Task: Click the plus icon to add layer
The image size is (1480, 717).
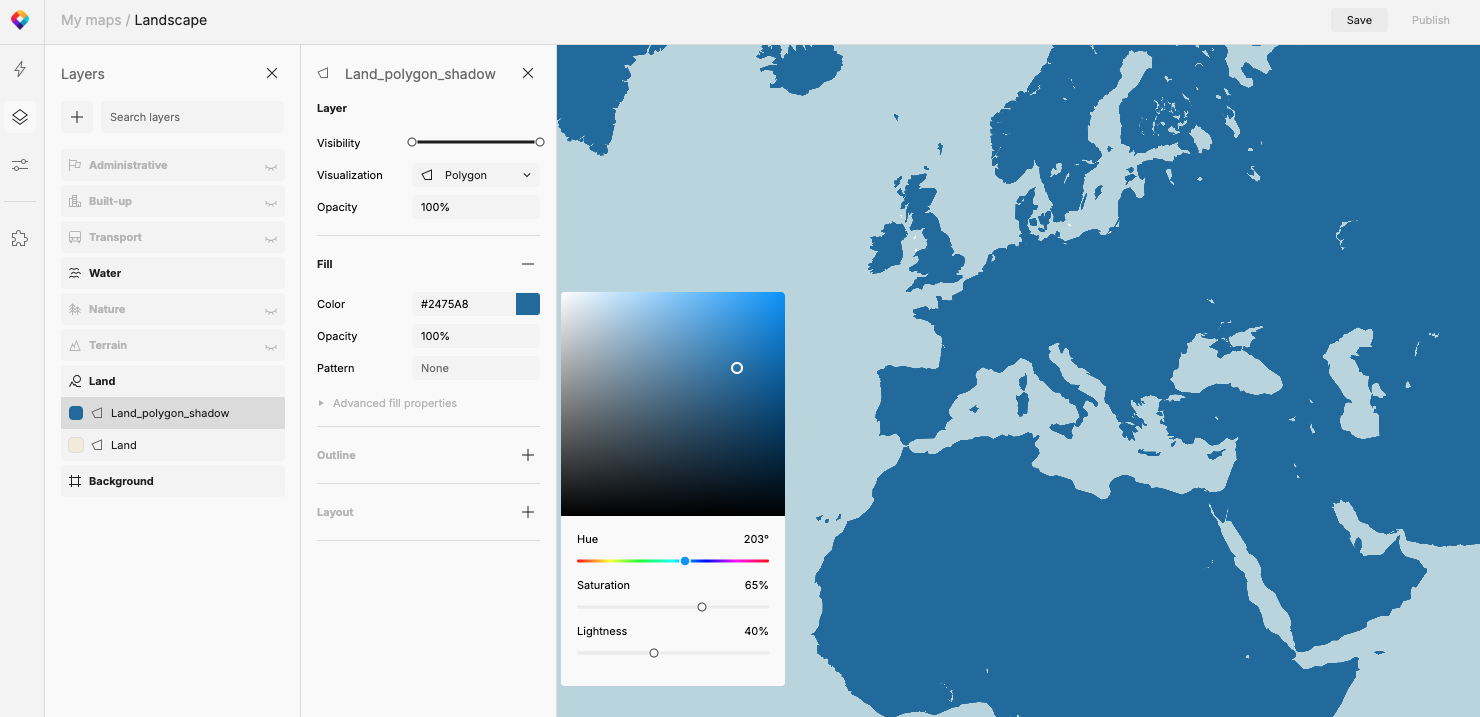Action: 77,117
